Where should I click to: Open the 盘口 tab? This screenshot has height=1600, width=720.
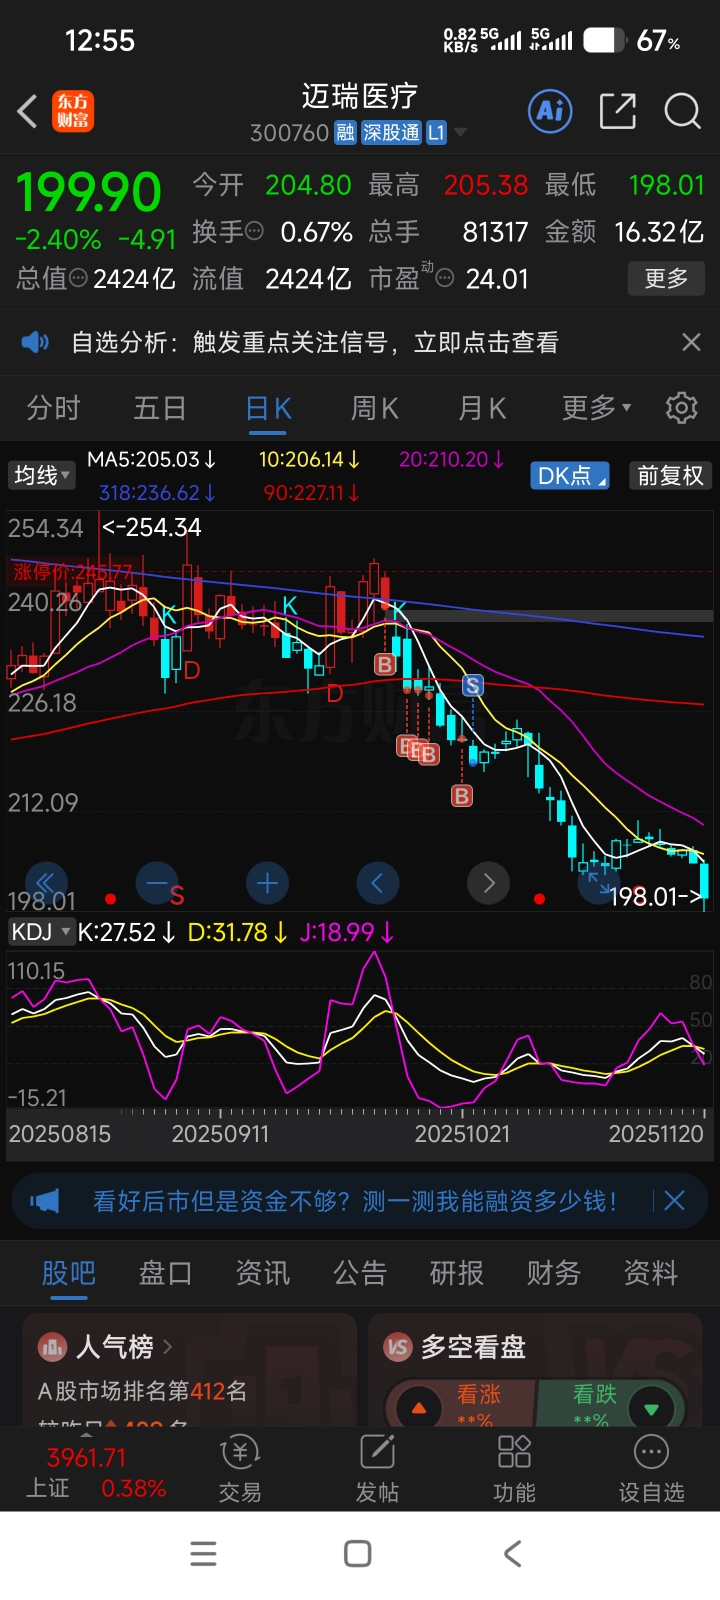click(165, 1273)
